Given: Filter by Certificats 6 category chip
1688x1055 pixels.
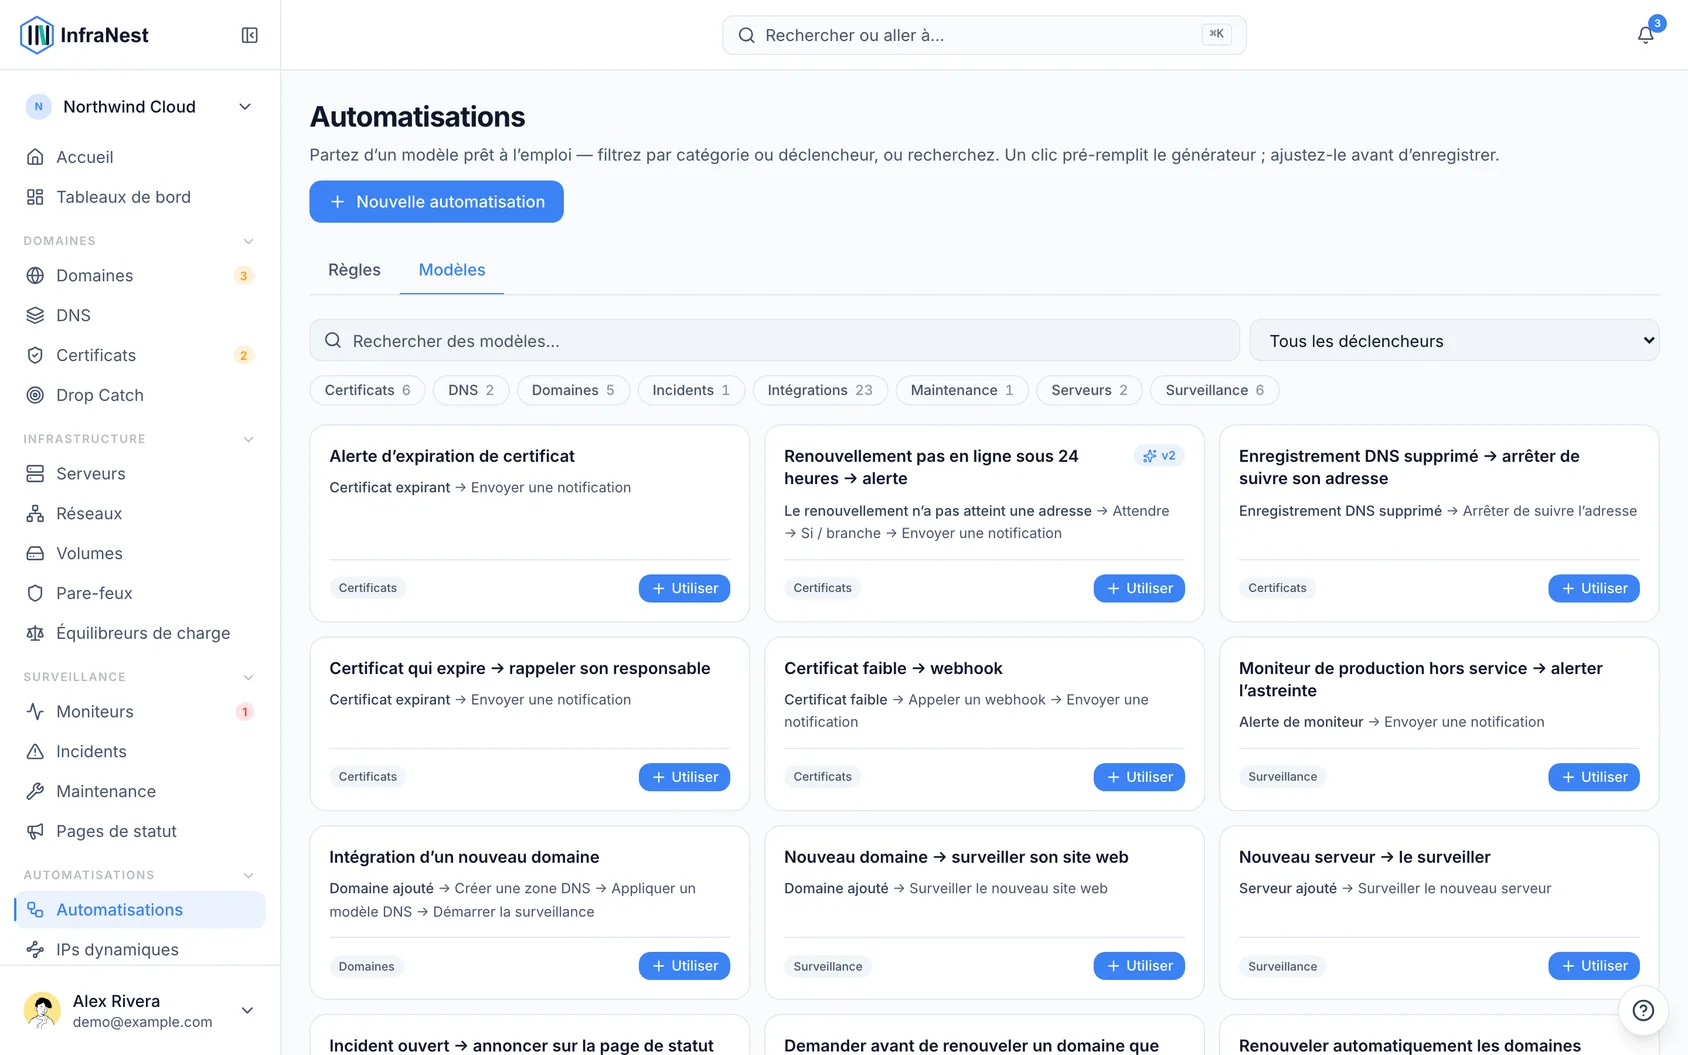Looking at the screenshot, I should coord(367,390).
